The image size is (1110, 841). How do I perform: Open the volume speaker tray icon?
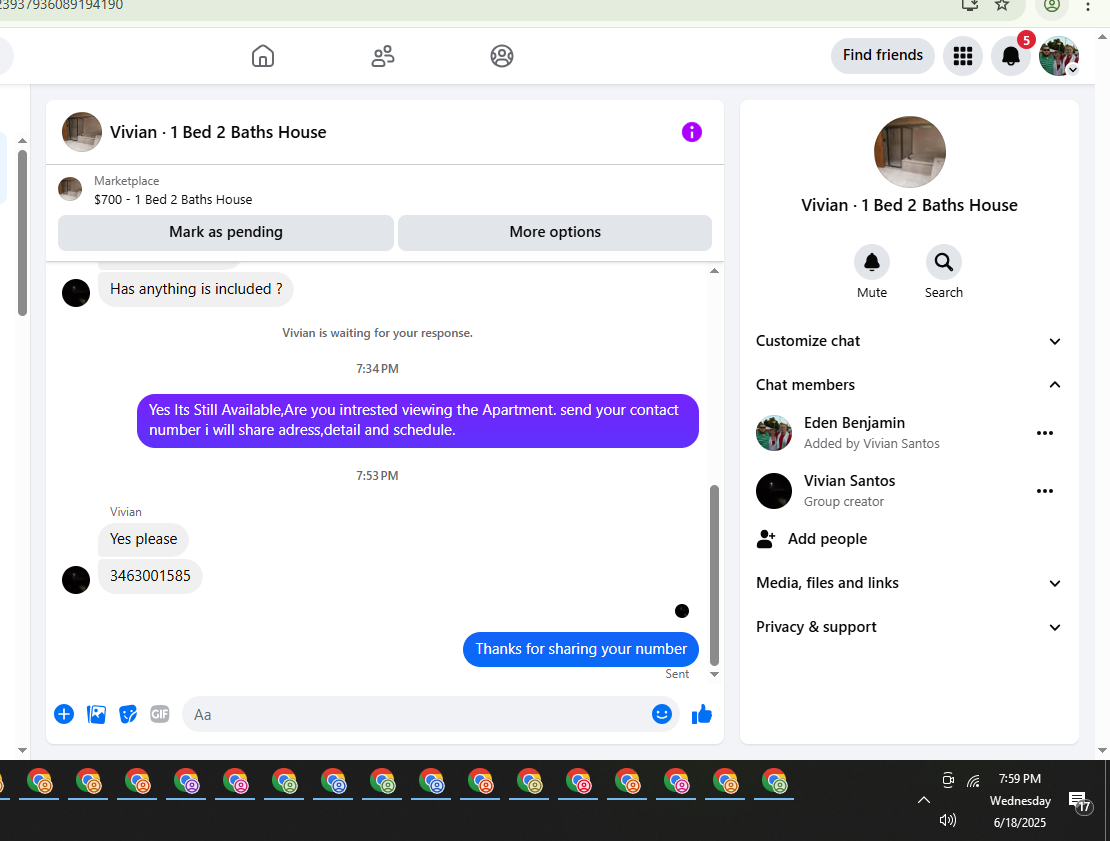point(947,820)
